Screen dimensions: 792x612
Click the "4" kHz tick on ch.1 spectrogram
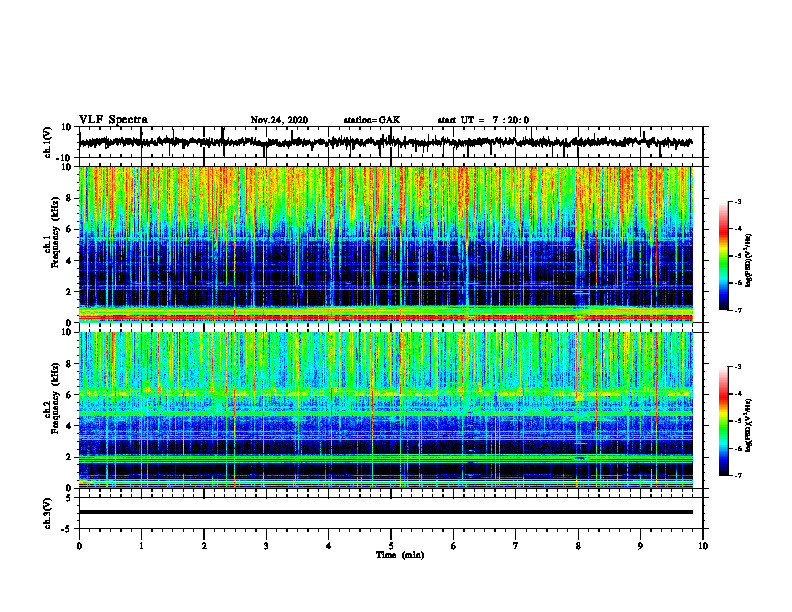tap(70, 261)
